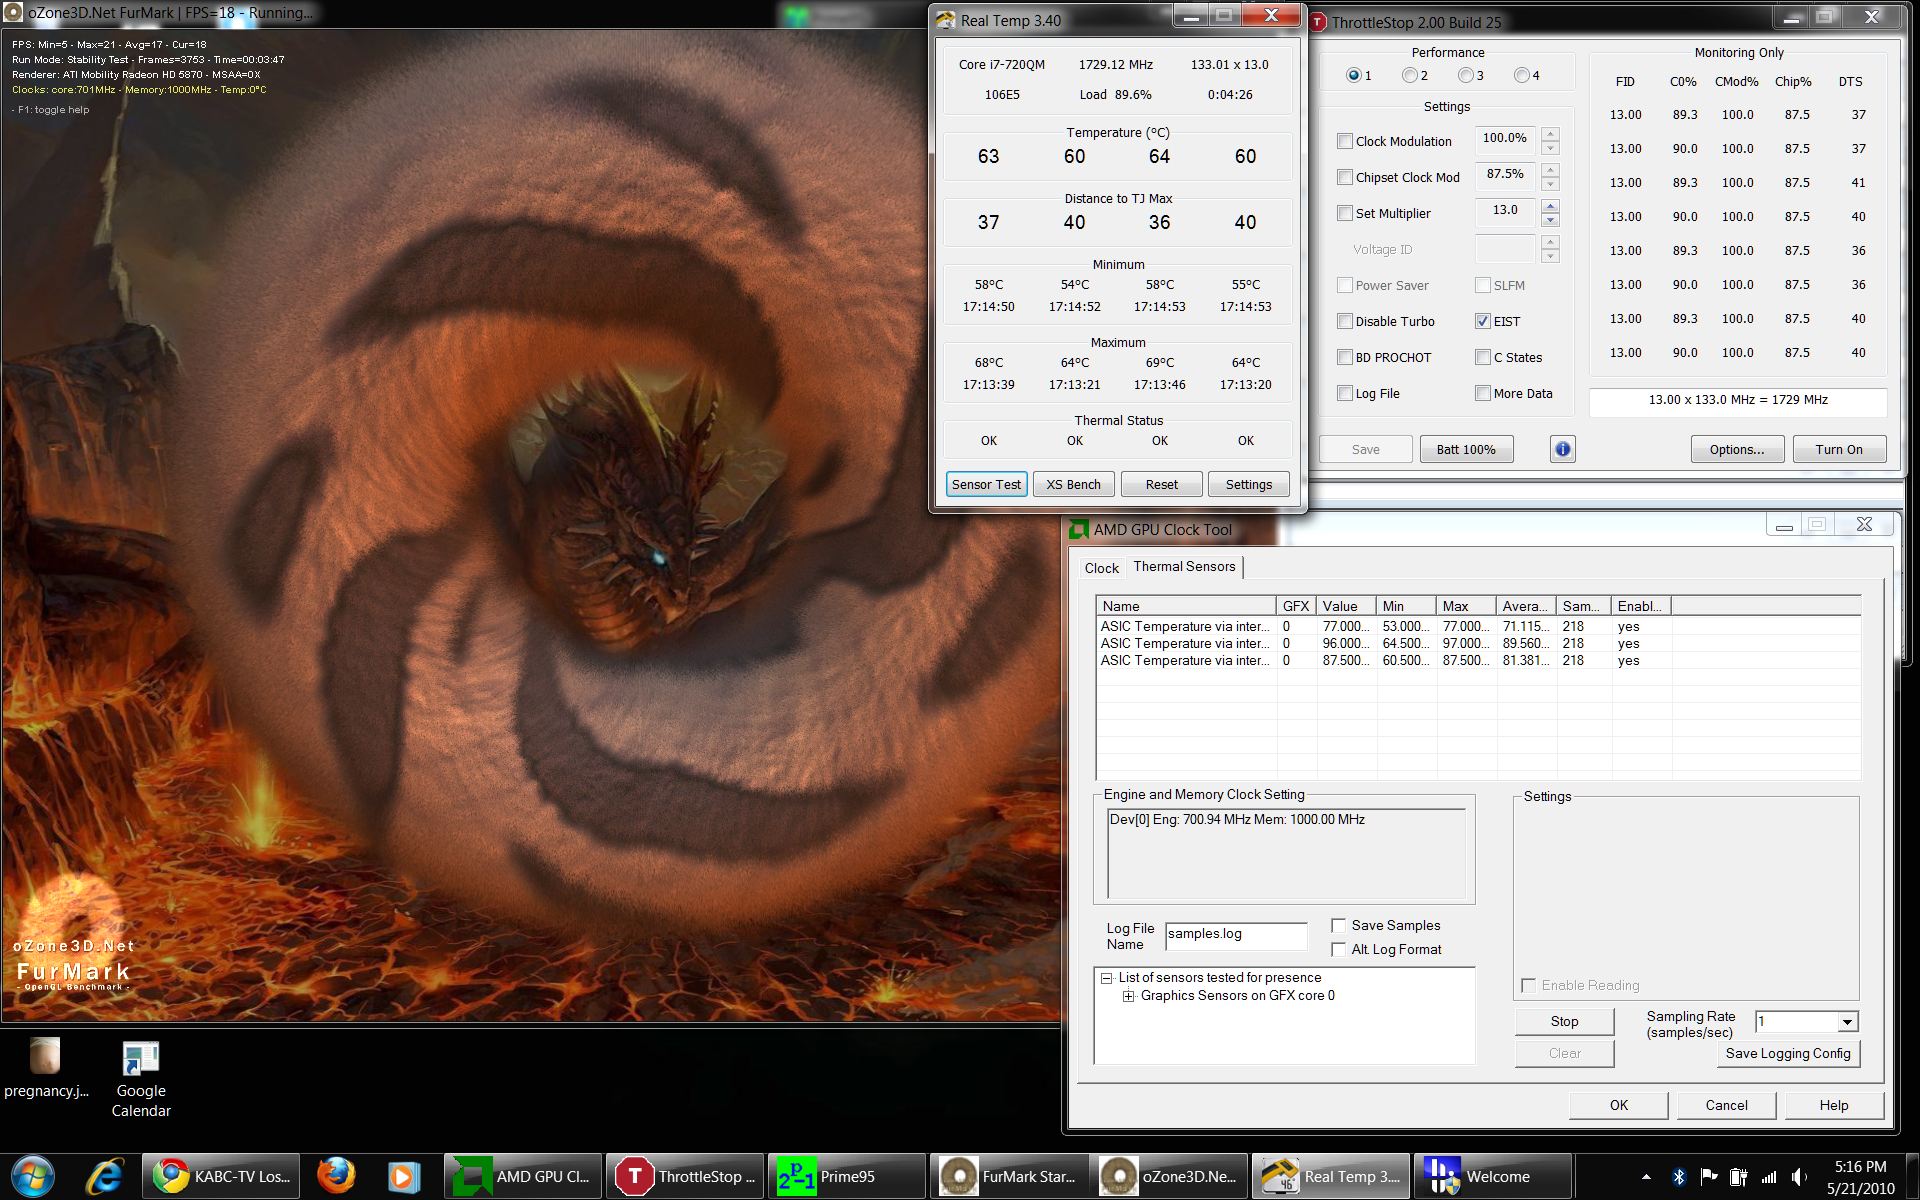Image resolution: width=1920 pixels, height=1200 pixels.
Task: Open battery power tray icon
Action: click(1738, 1177)
